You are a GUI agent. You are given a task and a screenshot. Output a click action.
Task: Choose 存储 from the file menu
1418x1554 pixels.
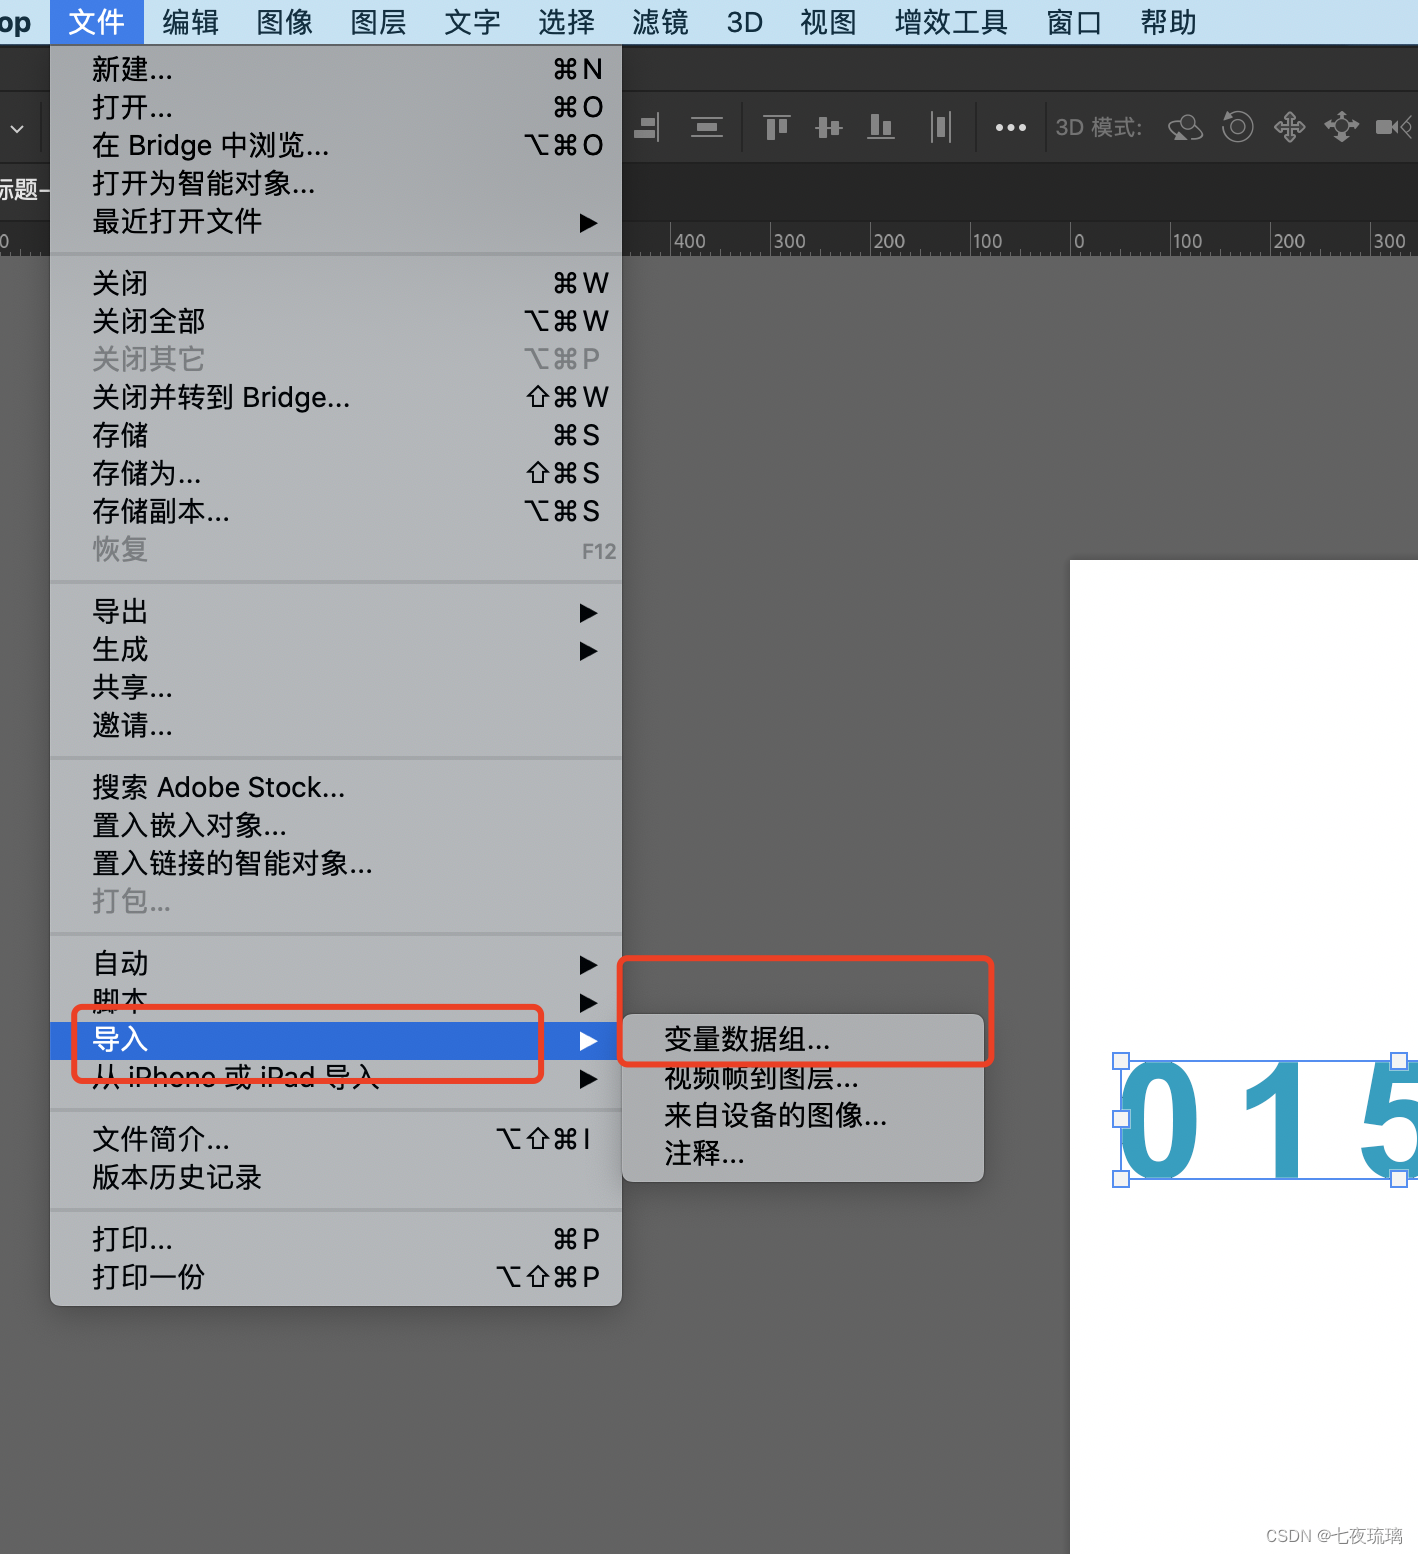(336, 436)
